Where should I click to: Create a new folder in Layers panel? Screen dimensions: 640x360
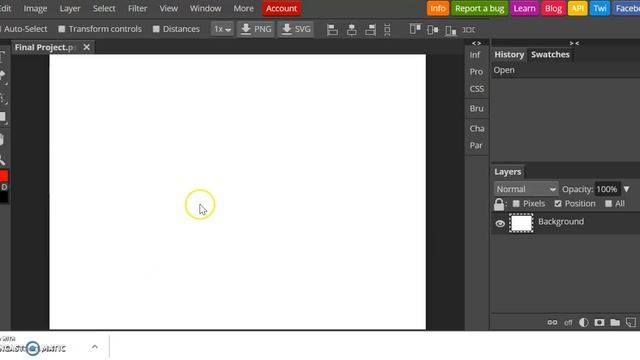[x=615, y=322]
